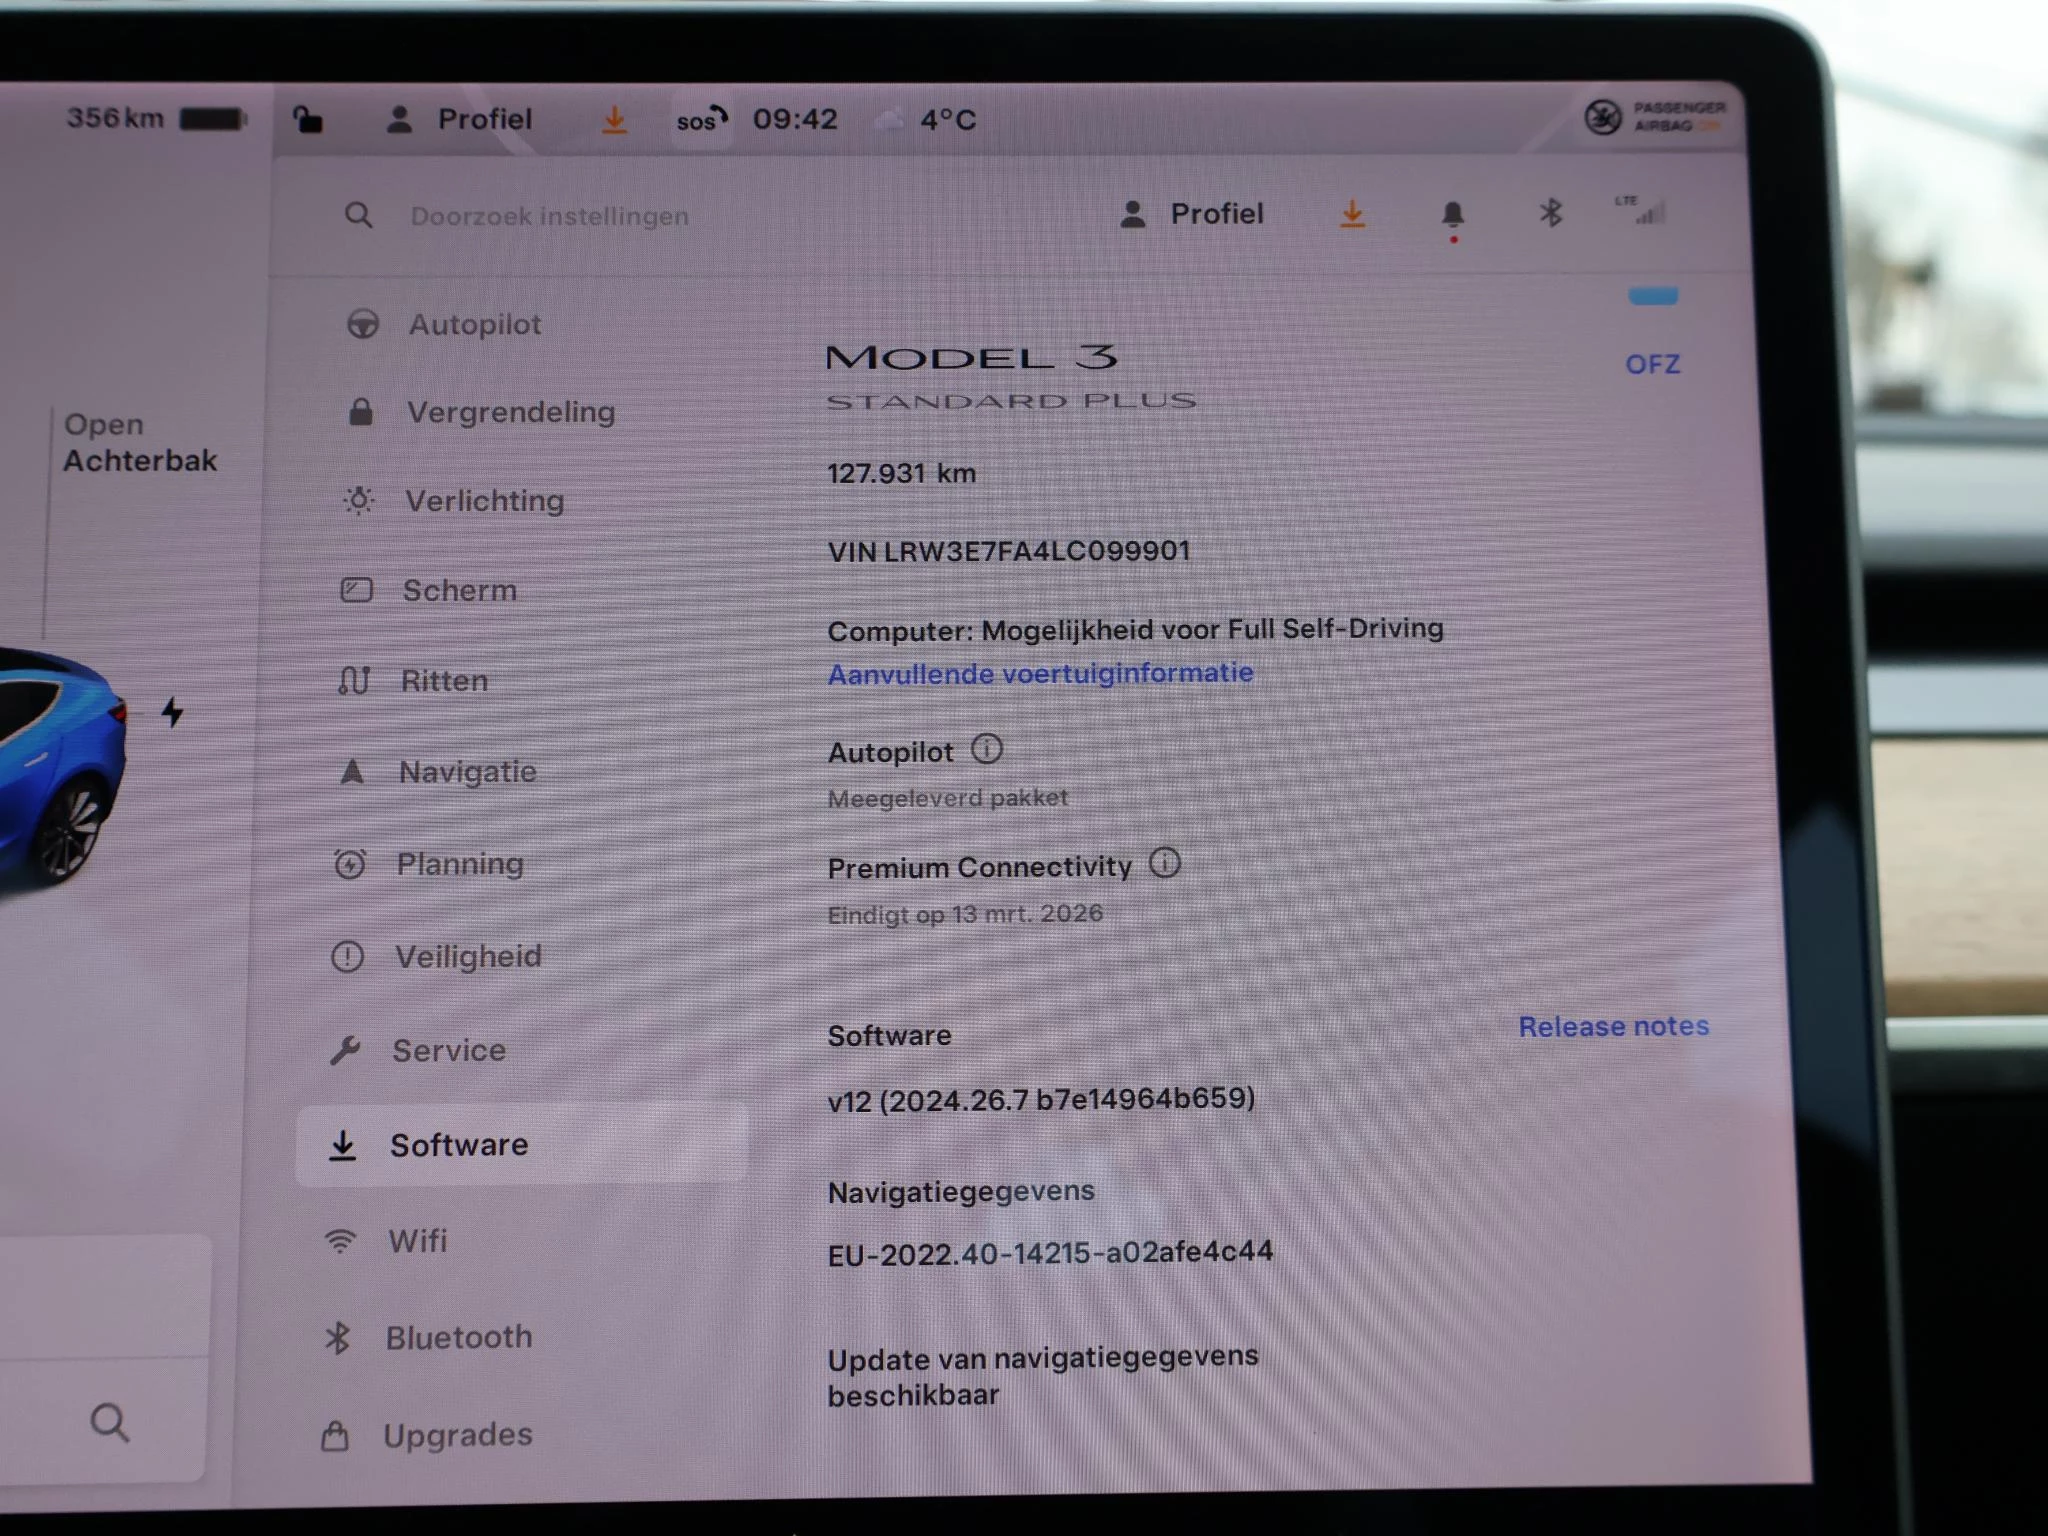The image size is (2048, 1536).
Task: Toggle the blue switch above OFZ
Action: tap(1655, 295)
